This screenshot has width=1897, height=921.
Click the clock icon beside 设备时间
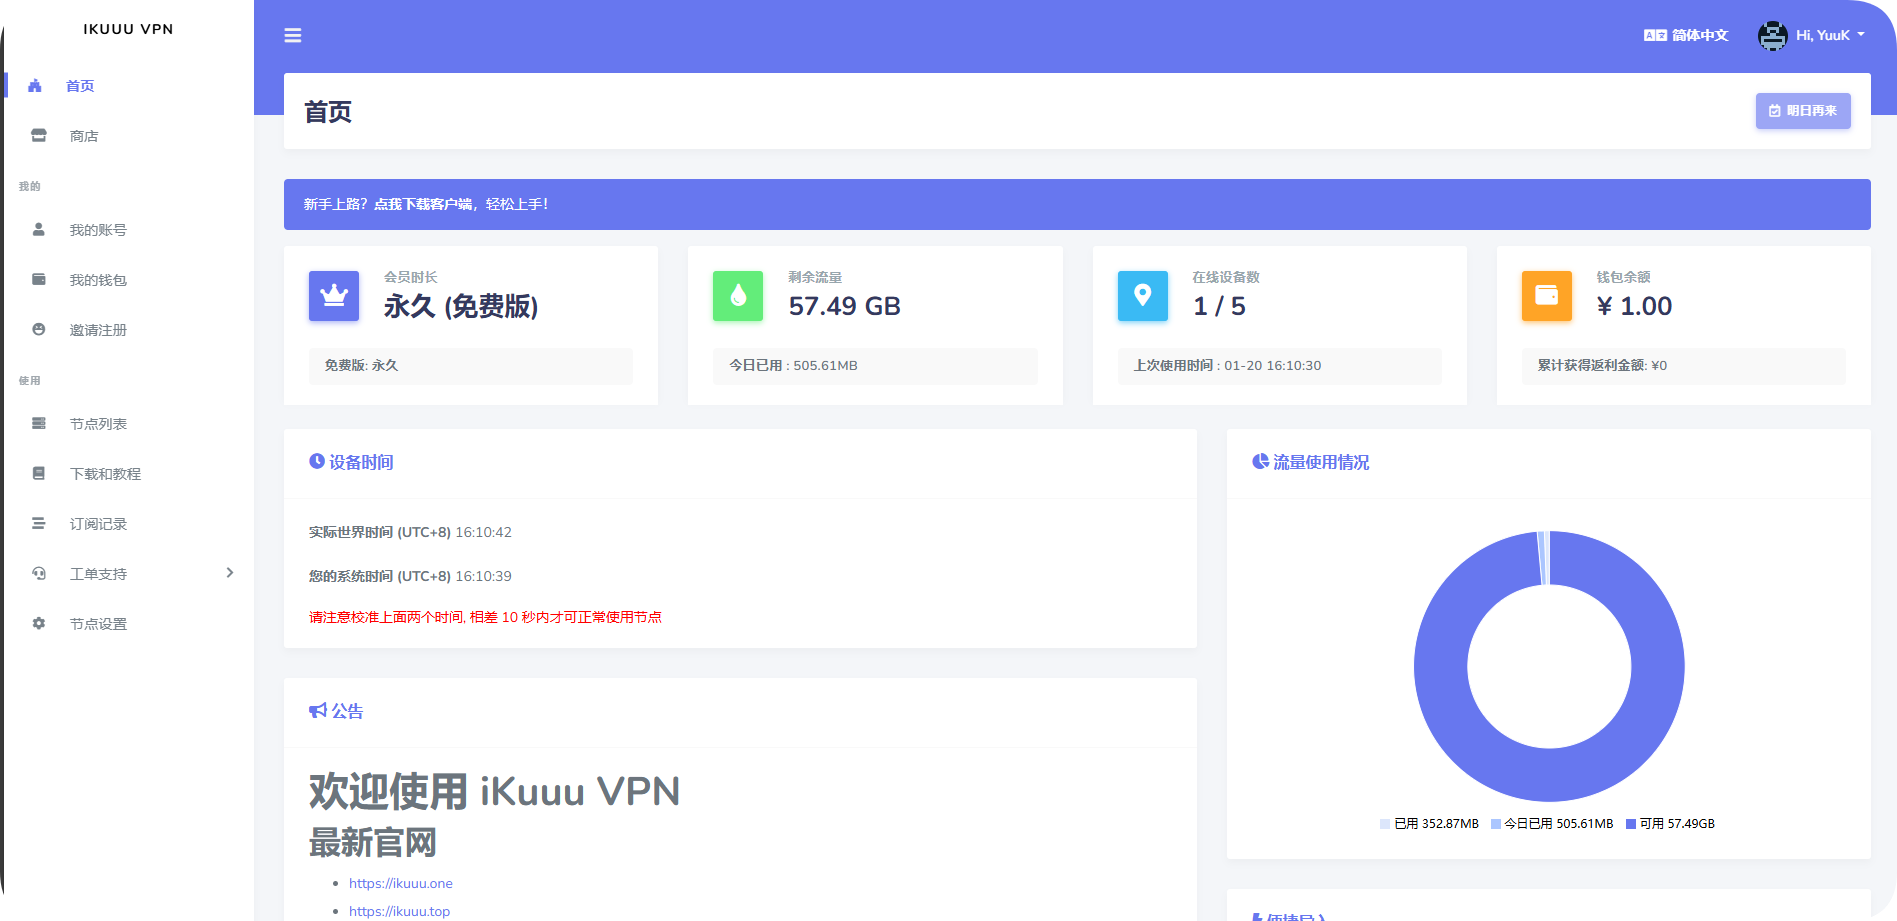point(317,461)
